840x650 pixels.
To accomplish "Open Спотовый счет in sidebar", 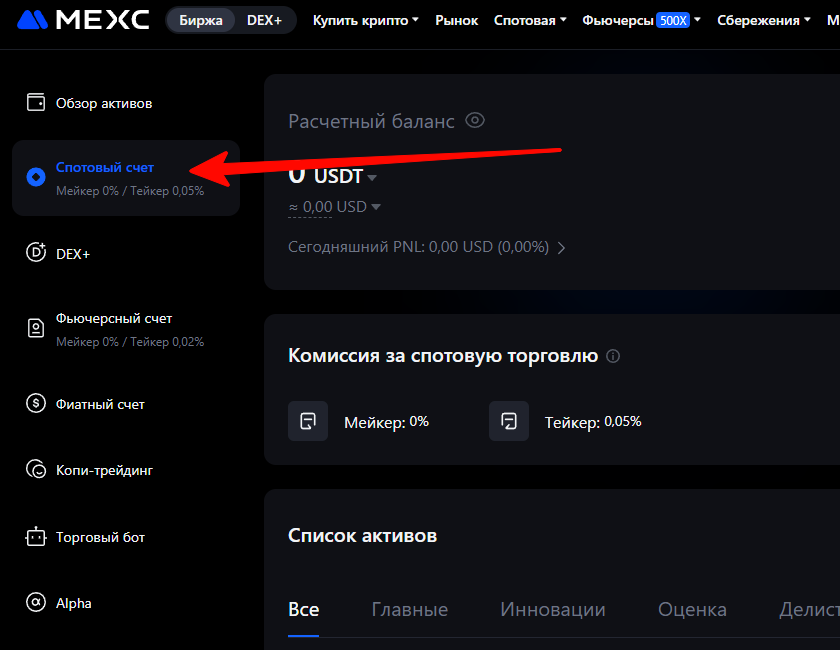I will (x=126, y=178).
